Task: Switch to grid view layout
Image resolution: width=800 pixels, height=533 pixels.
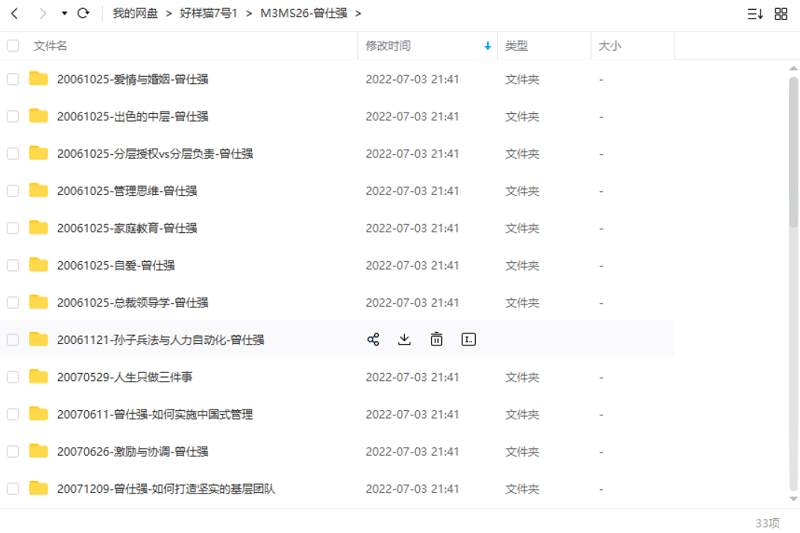Action: (781, 14)
